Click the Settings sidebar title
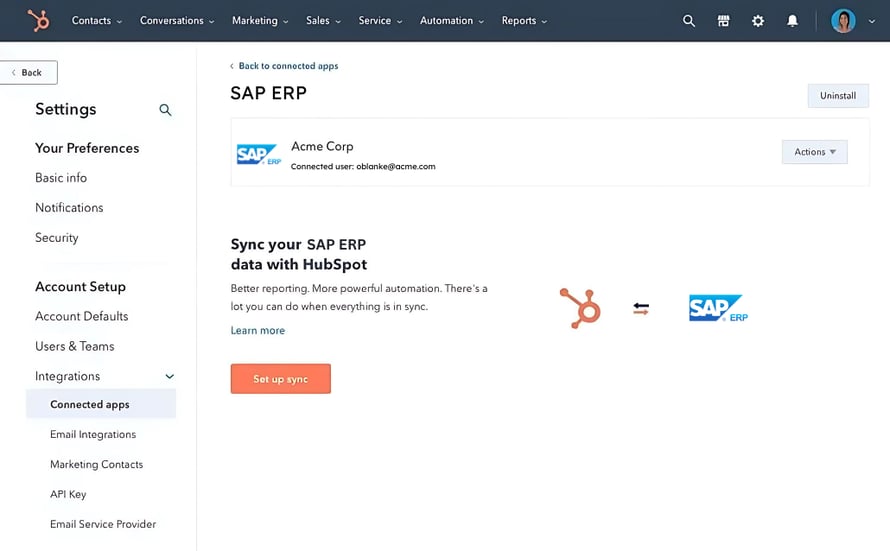This screenshot has height=551, width=890. point(66,109)
